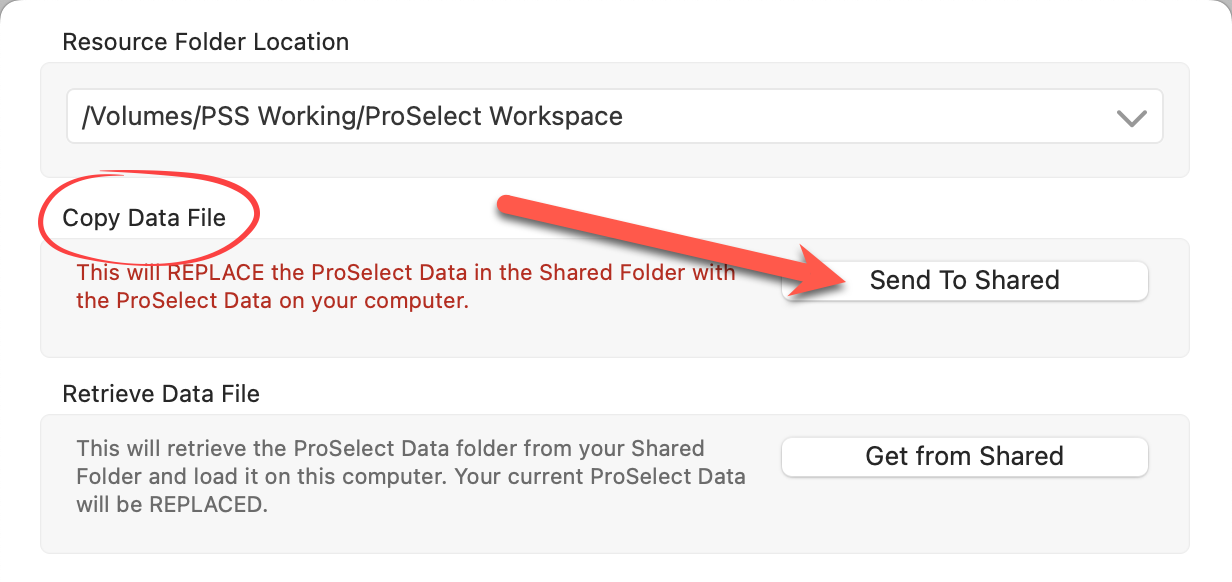Click the gray retrieve description text
Viewport: 1232px width, 582px height.
tap(410, 476)
